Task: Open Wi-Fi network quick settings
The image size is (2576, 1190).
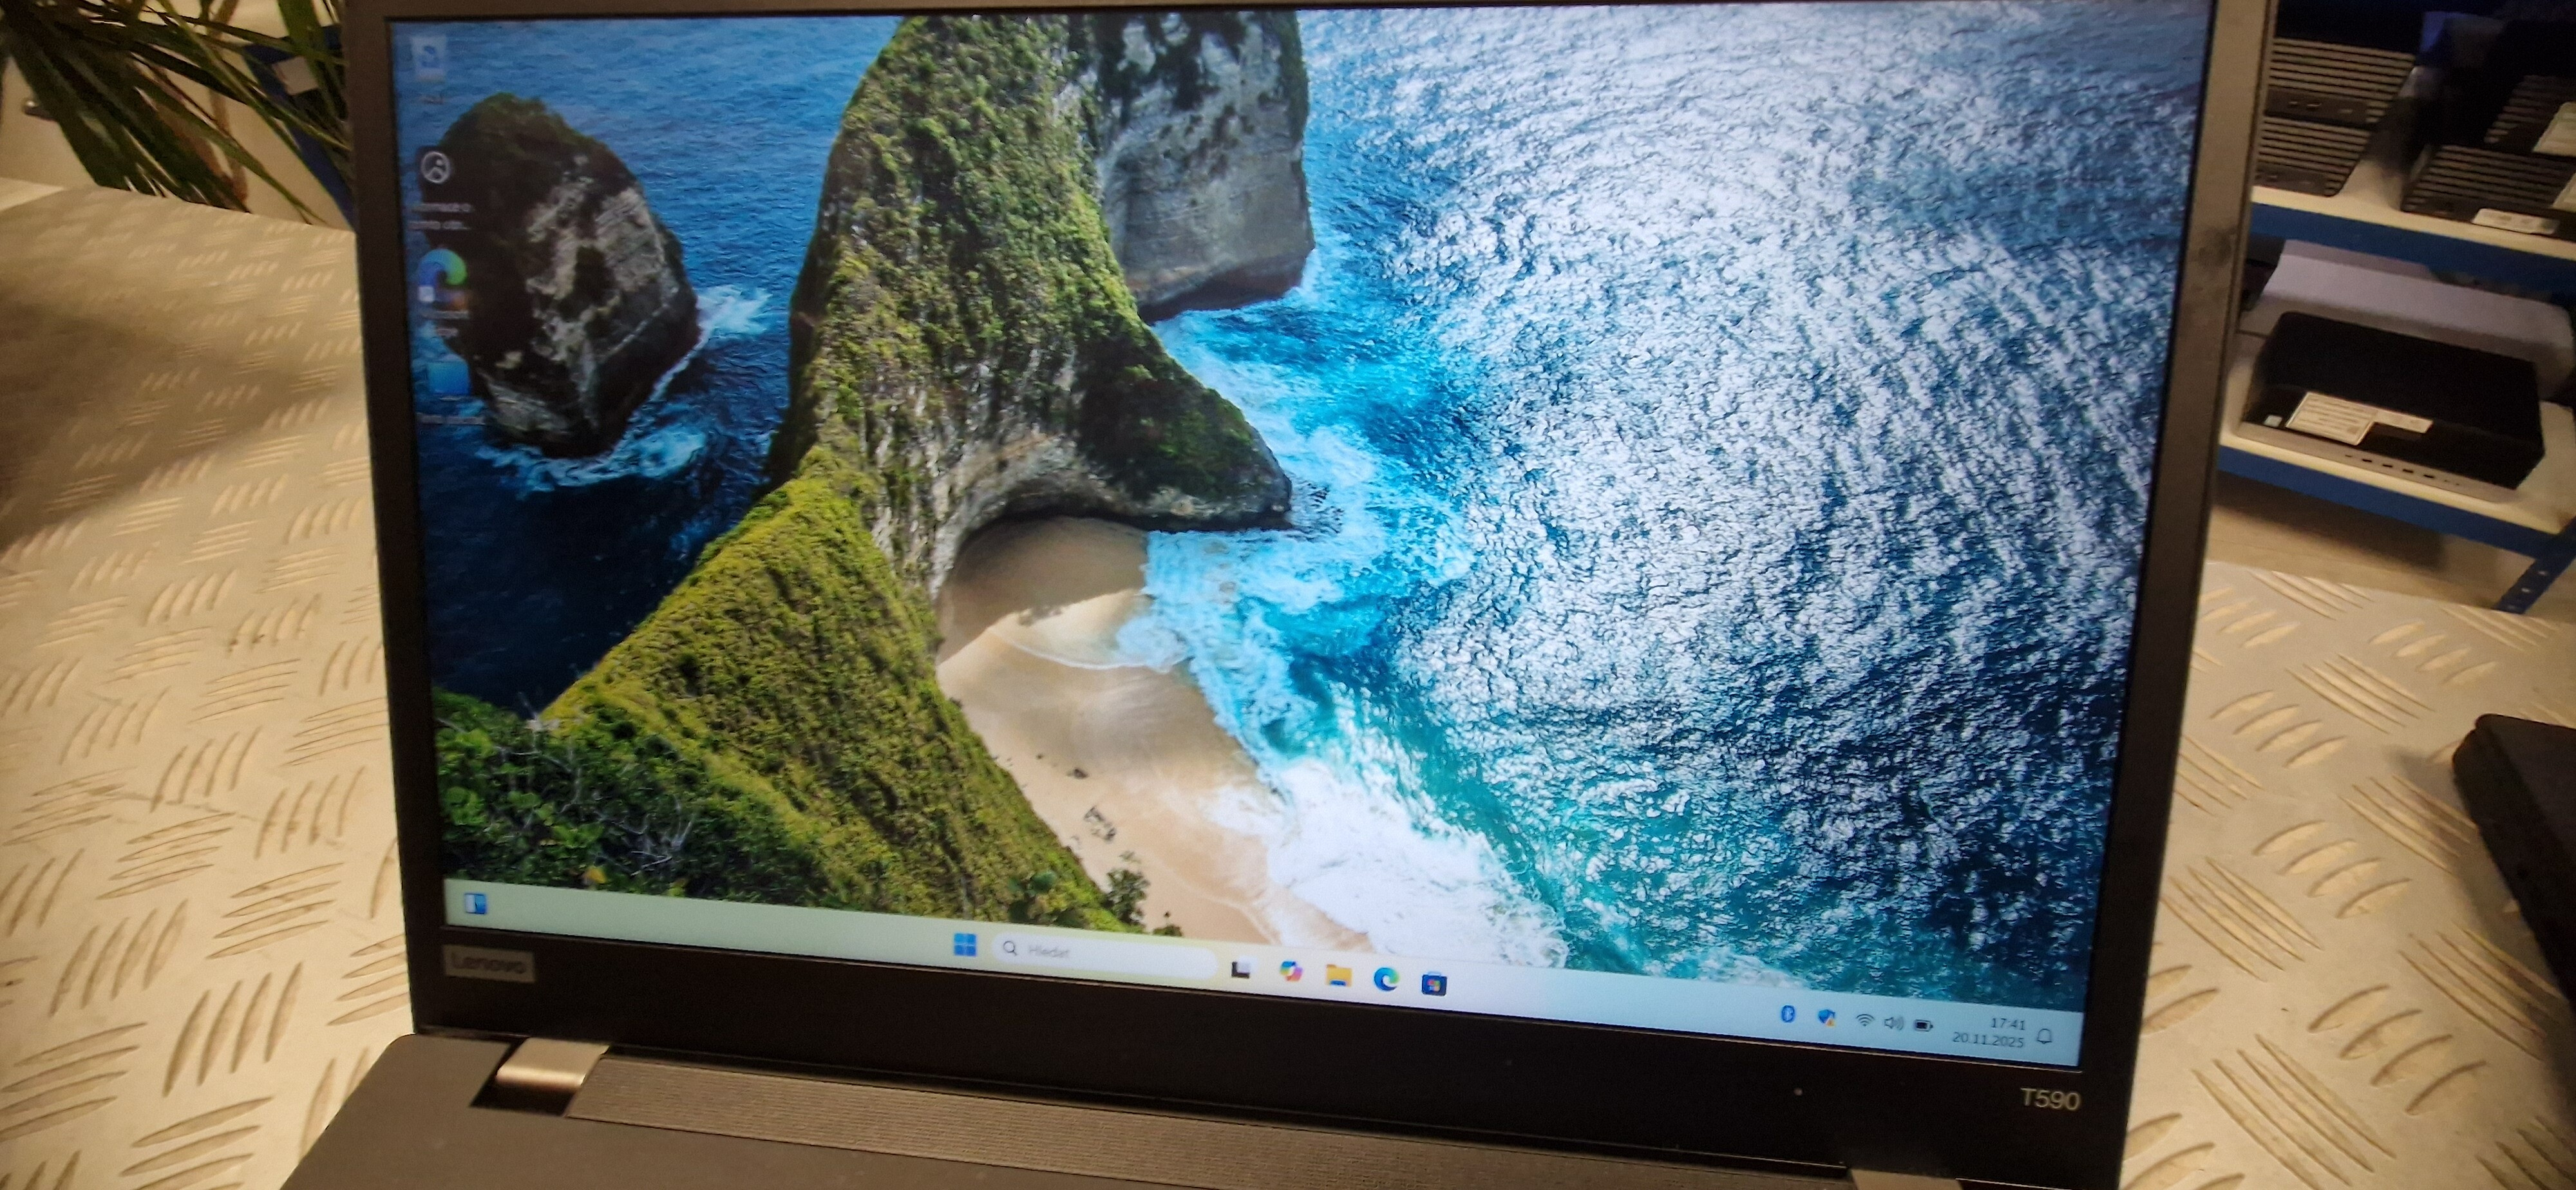Action: [1864, 1021]
